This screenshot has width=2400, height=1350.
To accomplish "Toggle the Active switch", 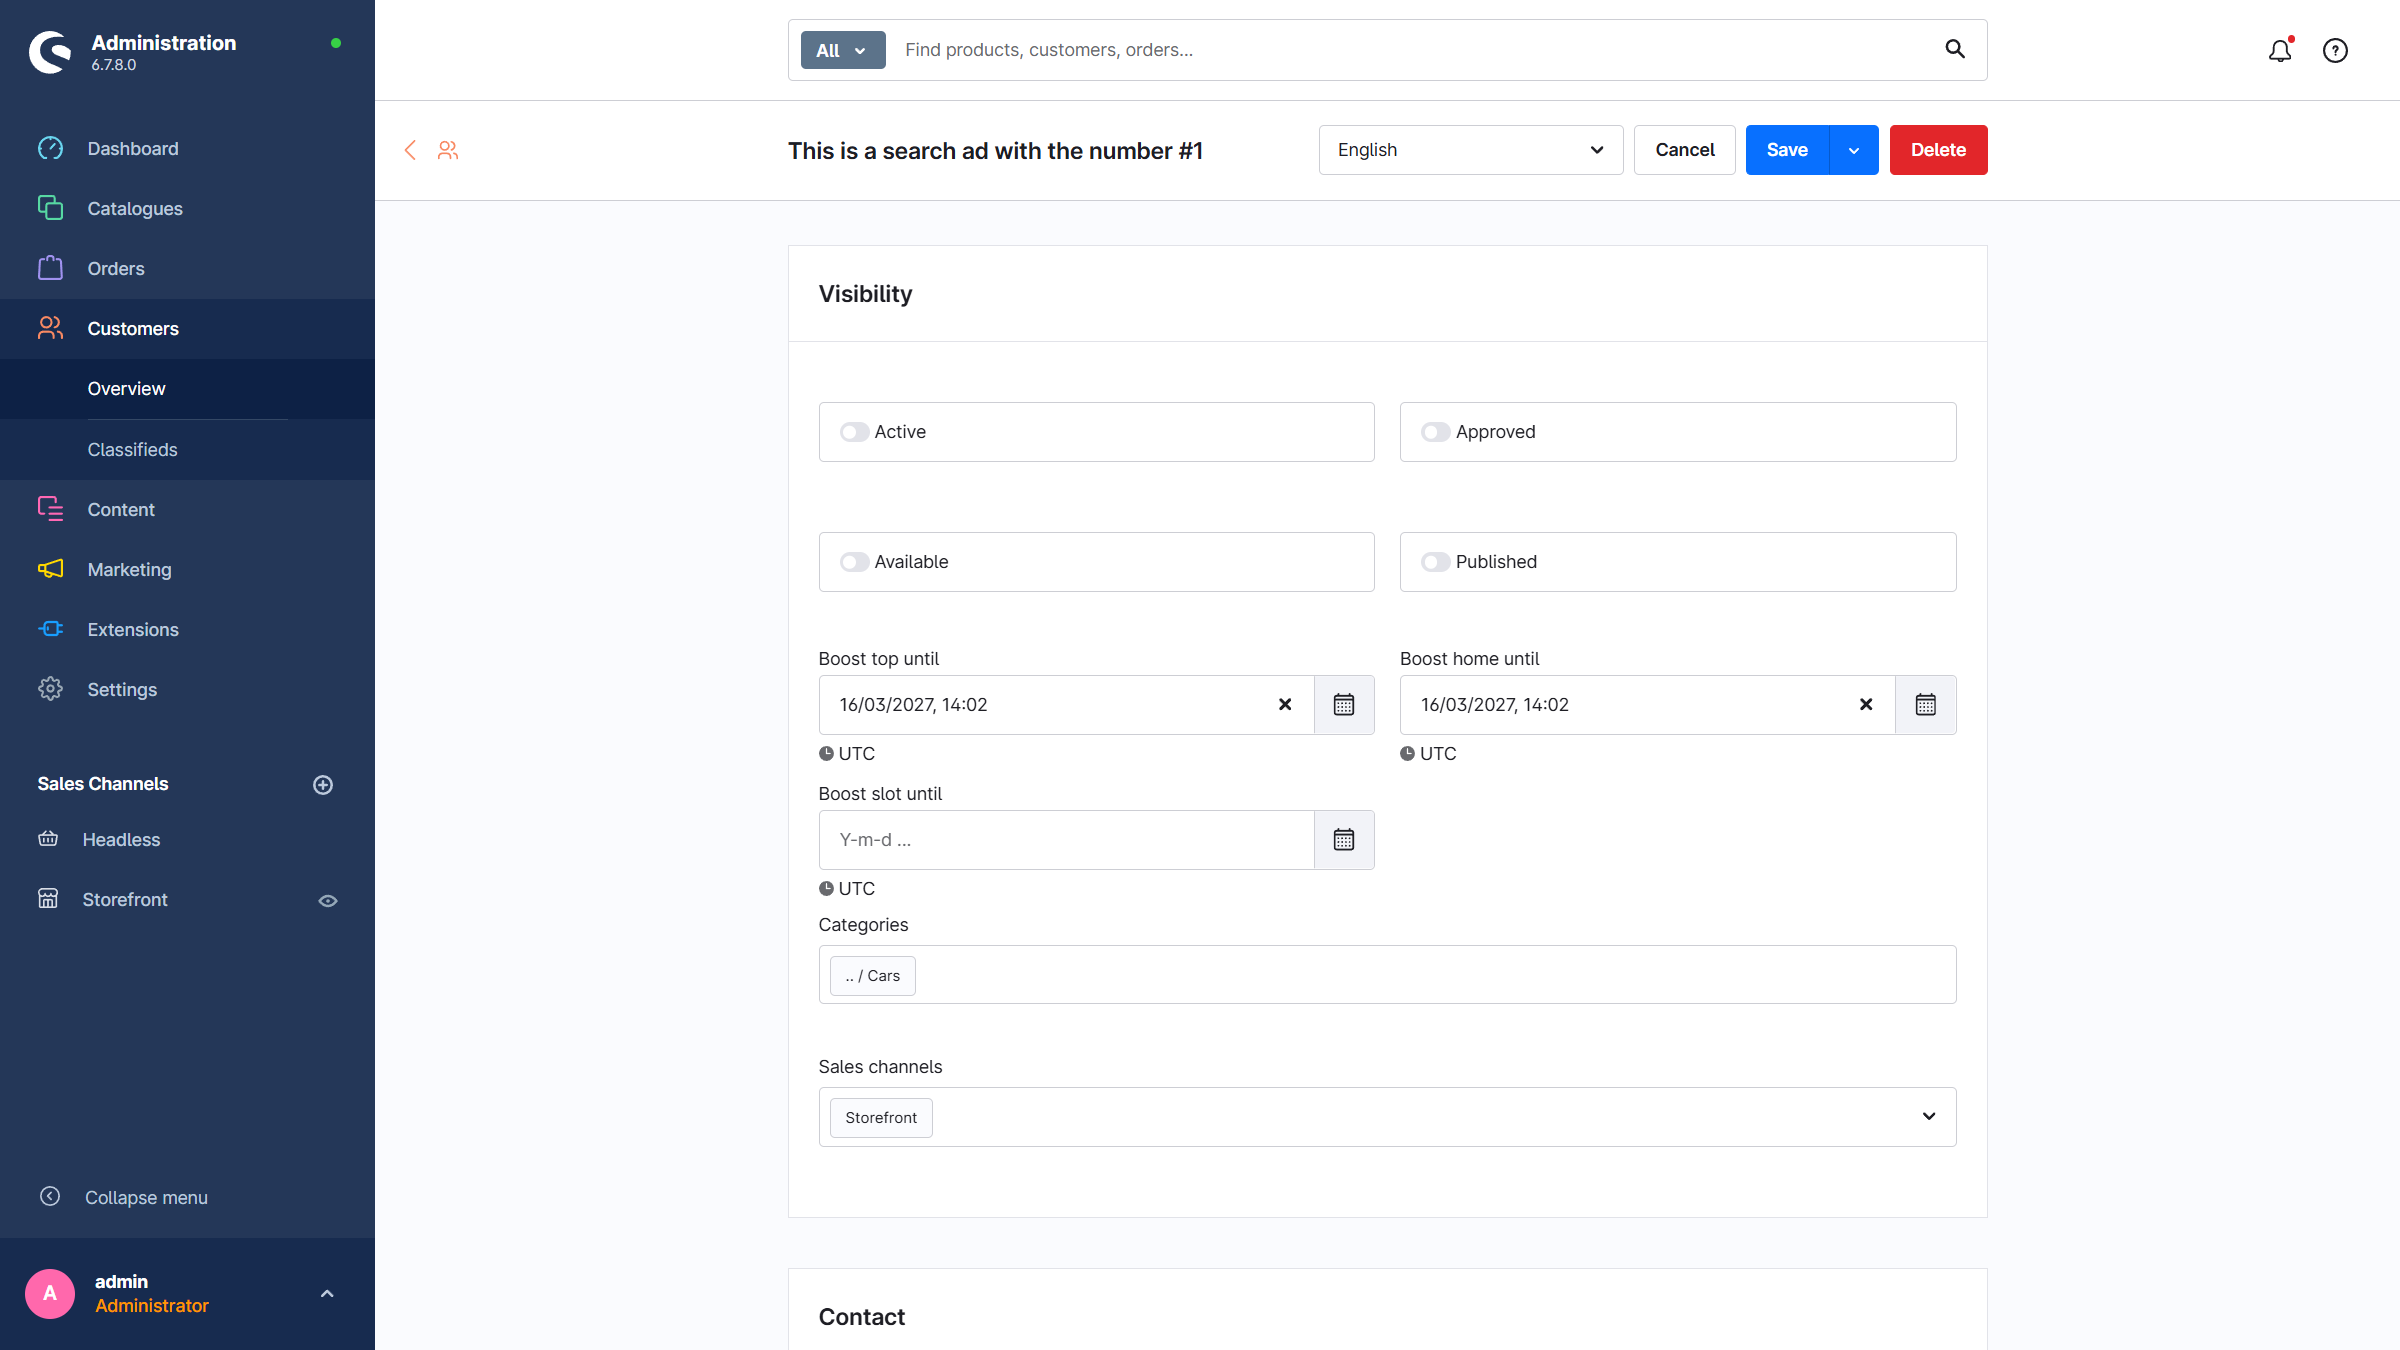I will tap(854, 432).
